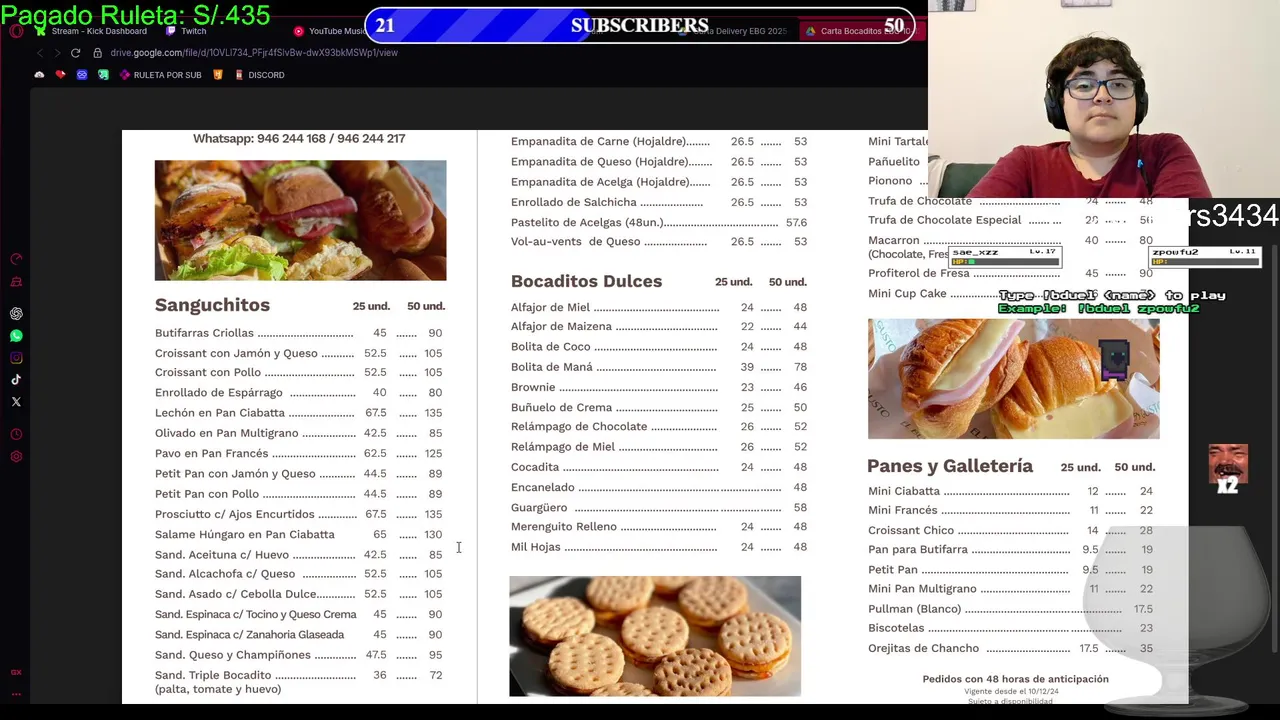Select the Vol-au-vents de Queso row
This screenshot has width=1280, height=720.
coord(659,242)
